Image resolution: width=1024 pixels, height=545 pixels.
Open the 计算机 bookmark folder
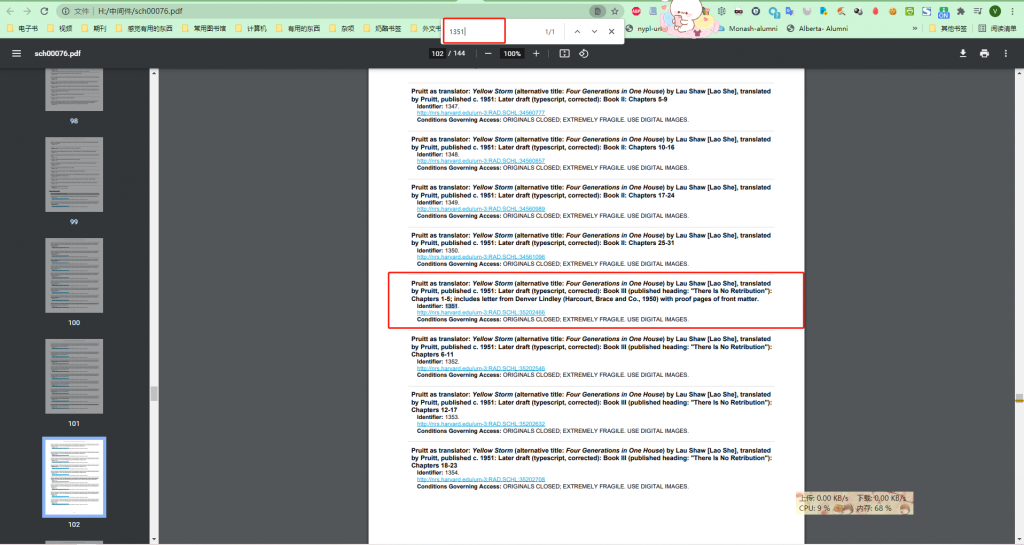coord(251,29)
